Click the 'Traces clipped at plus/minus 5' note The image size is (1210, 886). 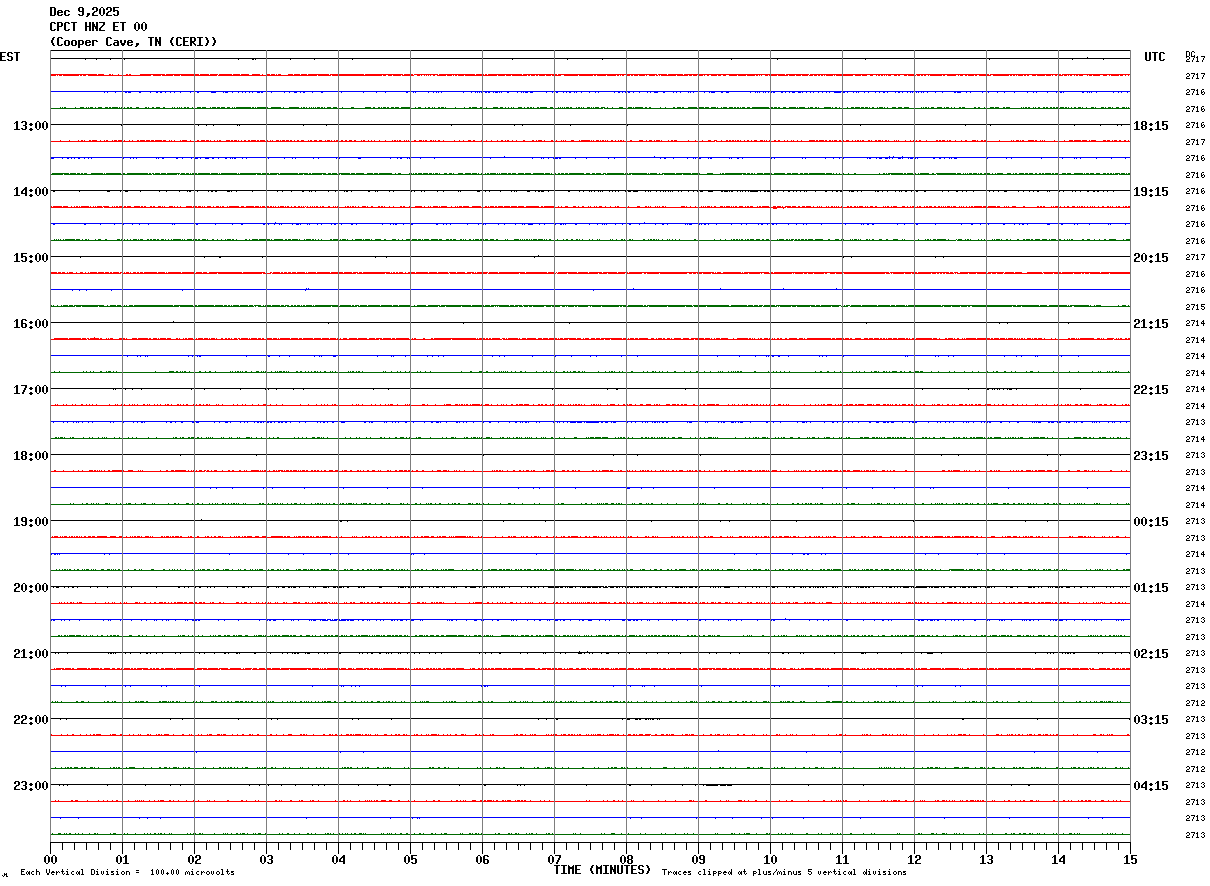(x=784, y=872)
